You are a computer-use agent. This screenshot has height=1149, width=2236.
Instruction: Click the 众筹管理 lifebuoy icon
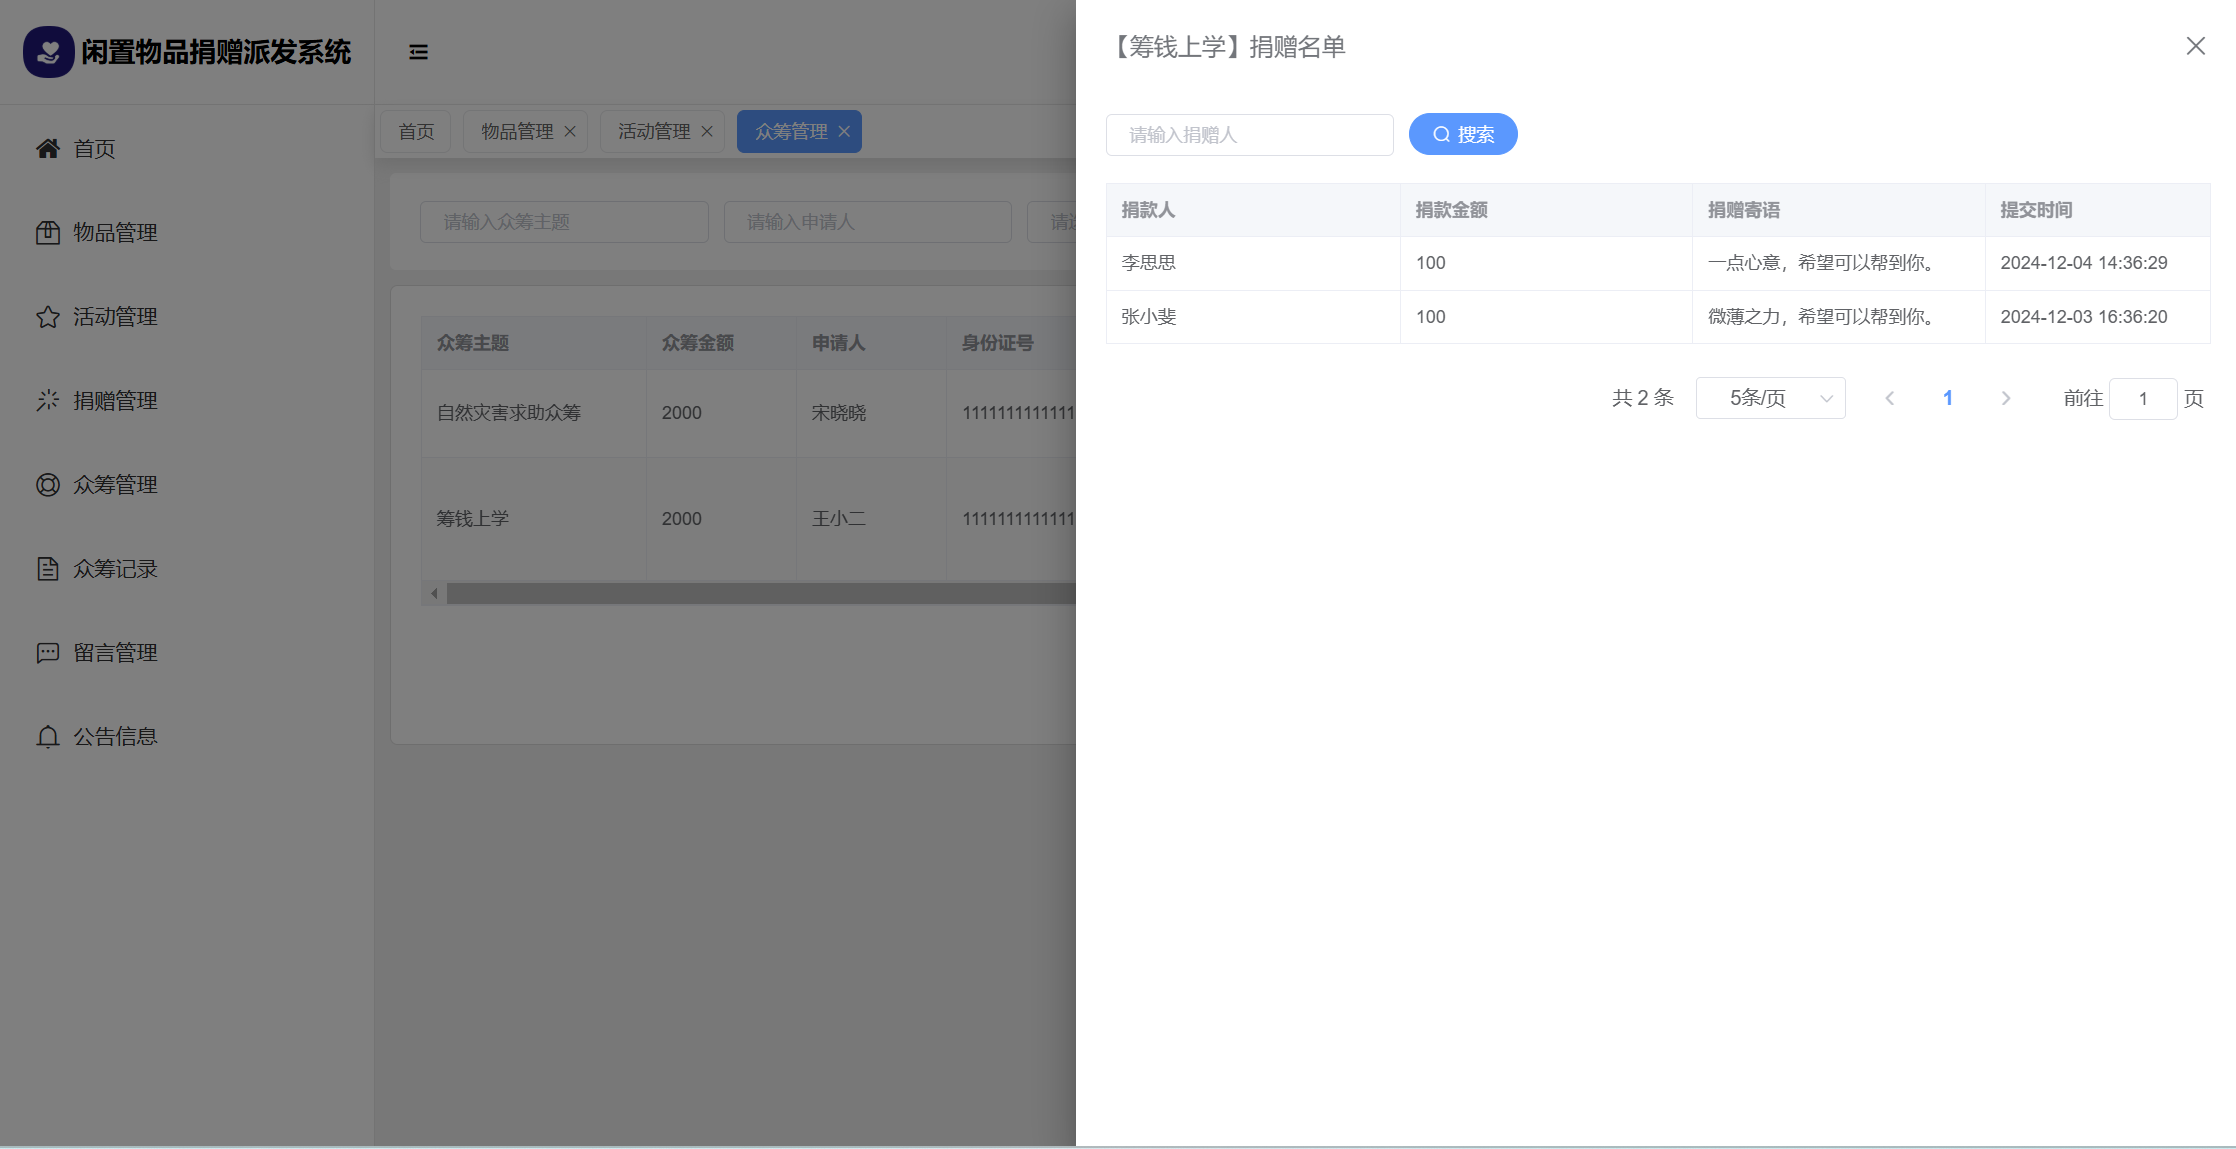(x=48, y=485)
